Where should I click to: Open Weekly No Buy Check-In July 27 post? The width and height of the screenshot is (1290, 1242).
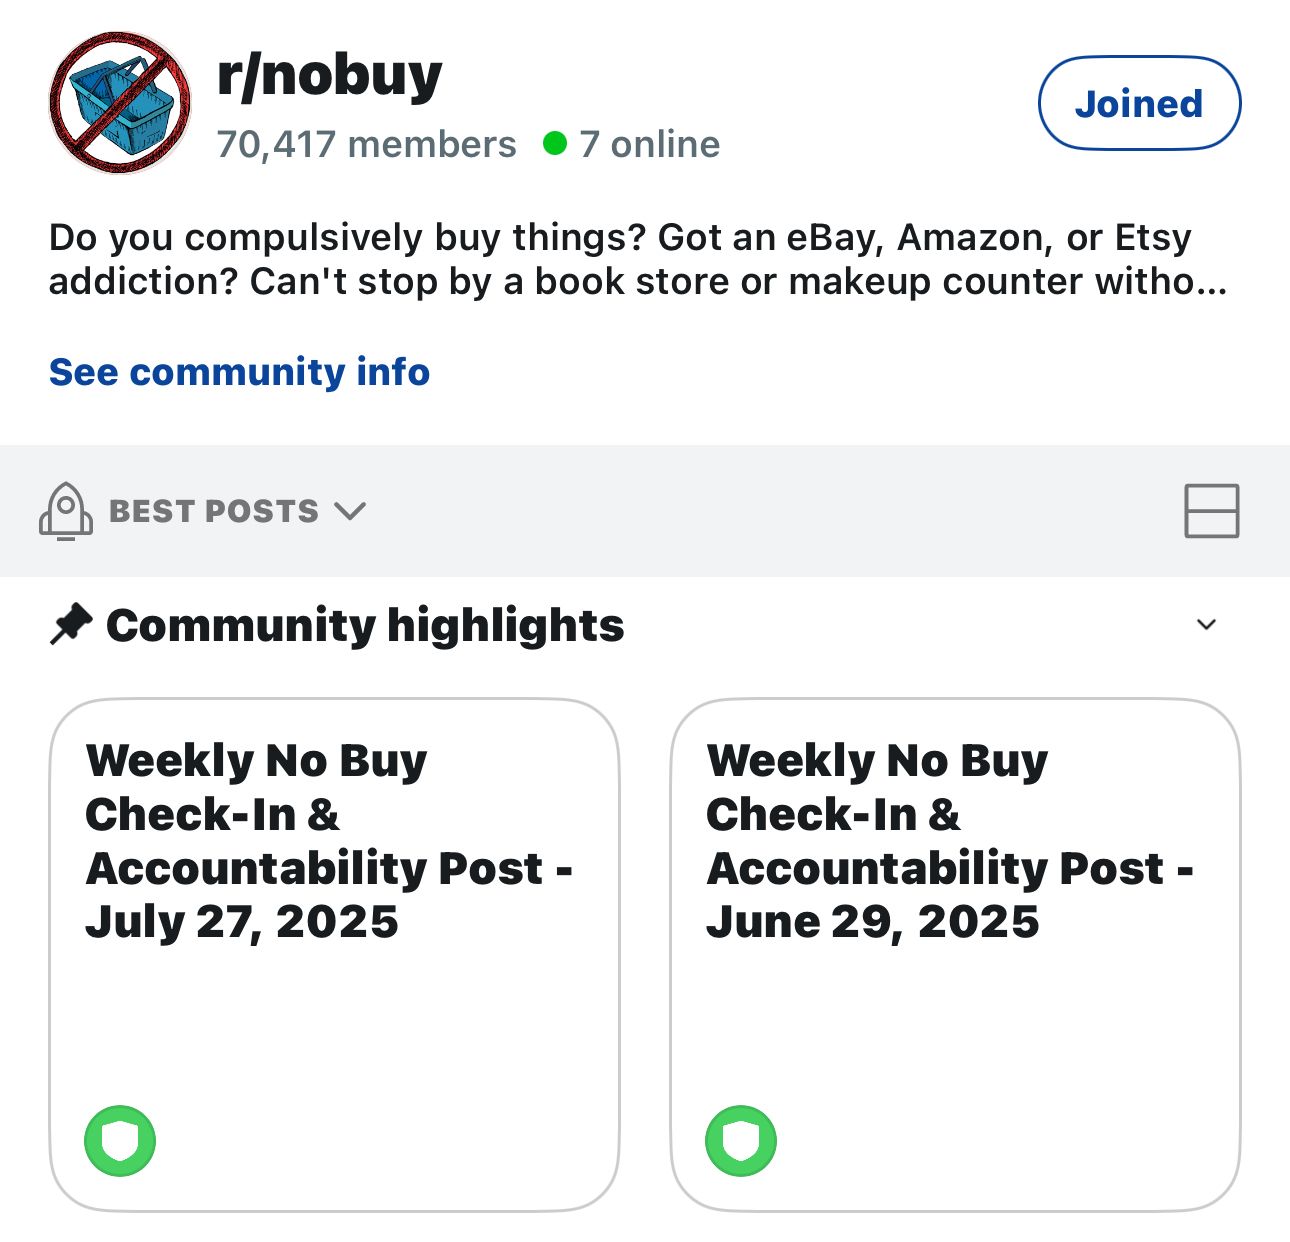330,841
